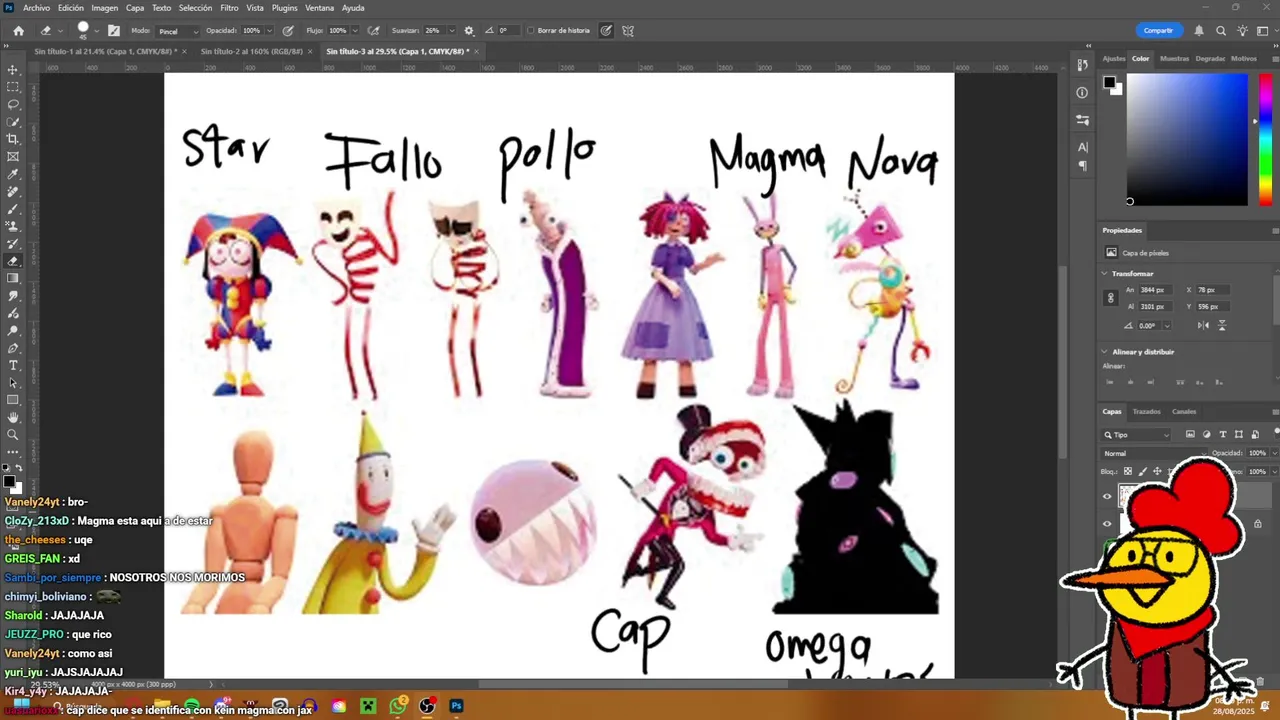Open the Flujo percentage dropdown arrow

(355, 31)
